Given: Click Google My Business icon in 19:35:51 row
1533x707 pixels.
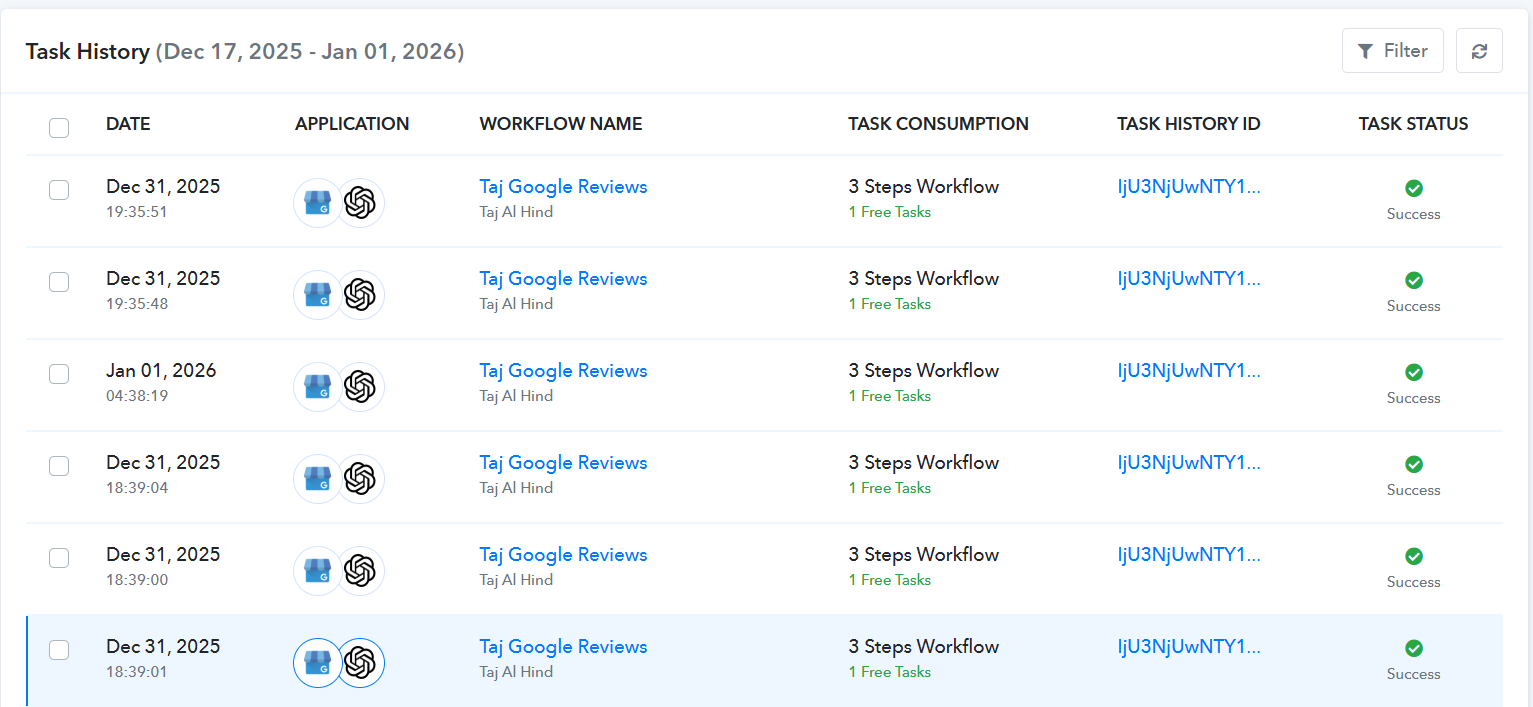Looking at the screenshot, I should [x=317, y=203].
